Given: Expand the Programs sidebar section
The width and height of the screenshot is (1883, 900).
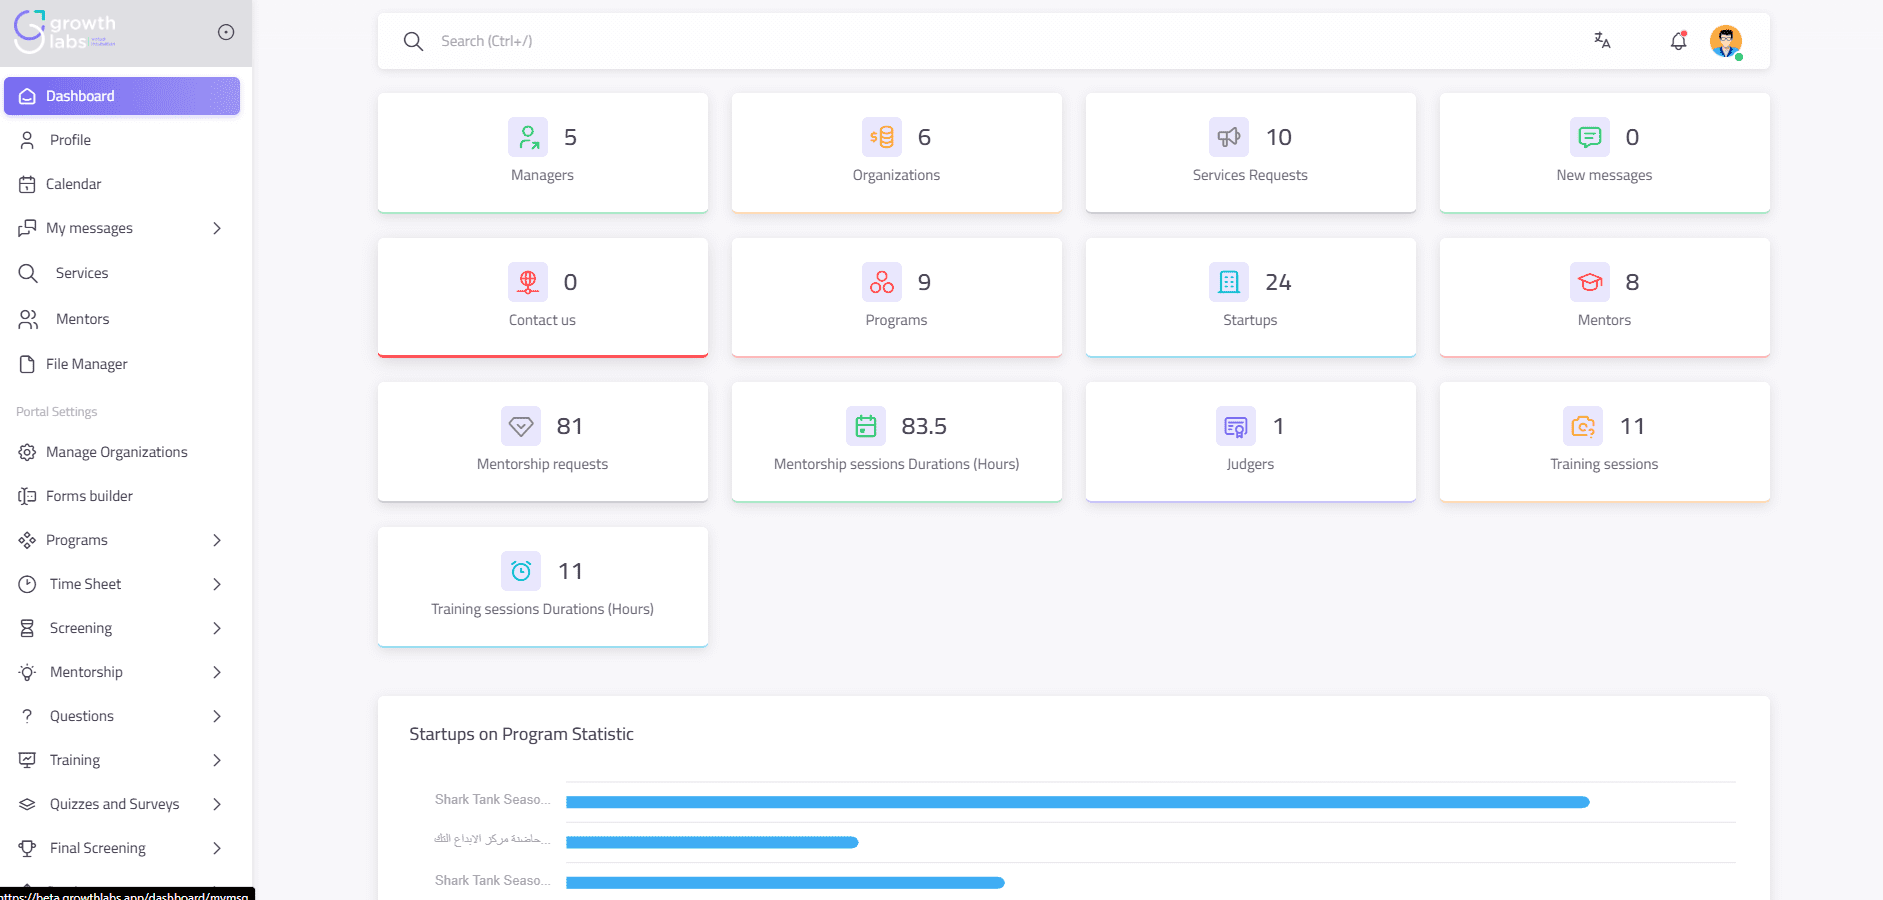Looking at the screenshot, I should (x=217, y=540).
